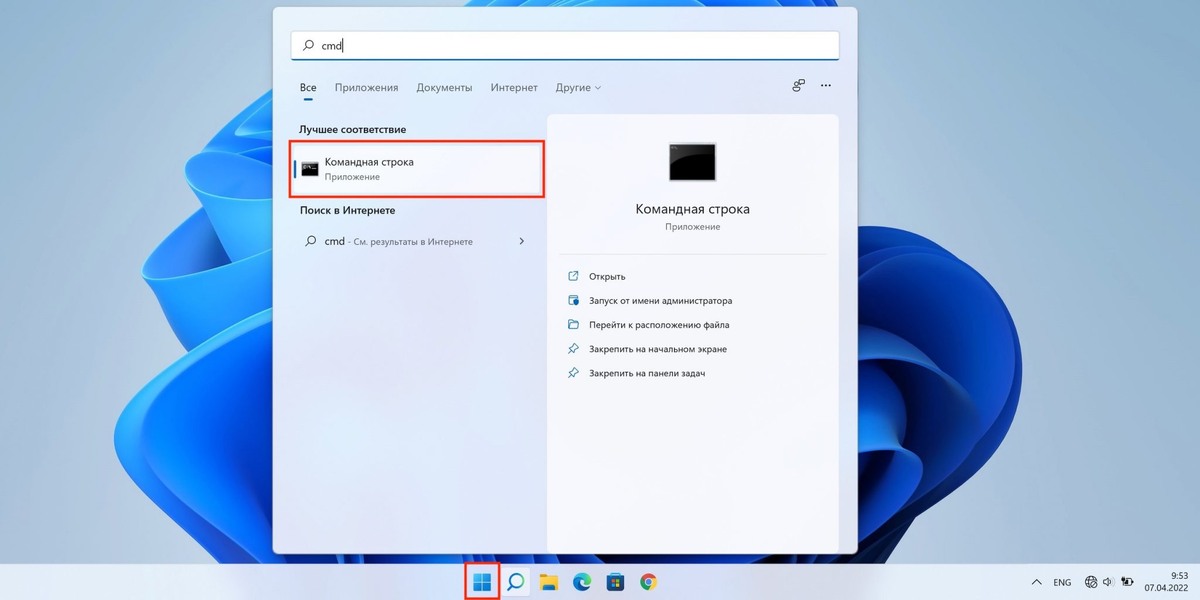
Task: Click the magnifier icon in the search box
Action: pos(308,45)
